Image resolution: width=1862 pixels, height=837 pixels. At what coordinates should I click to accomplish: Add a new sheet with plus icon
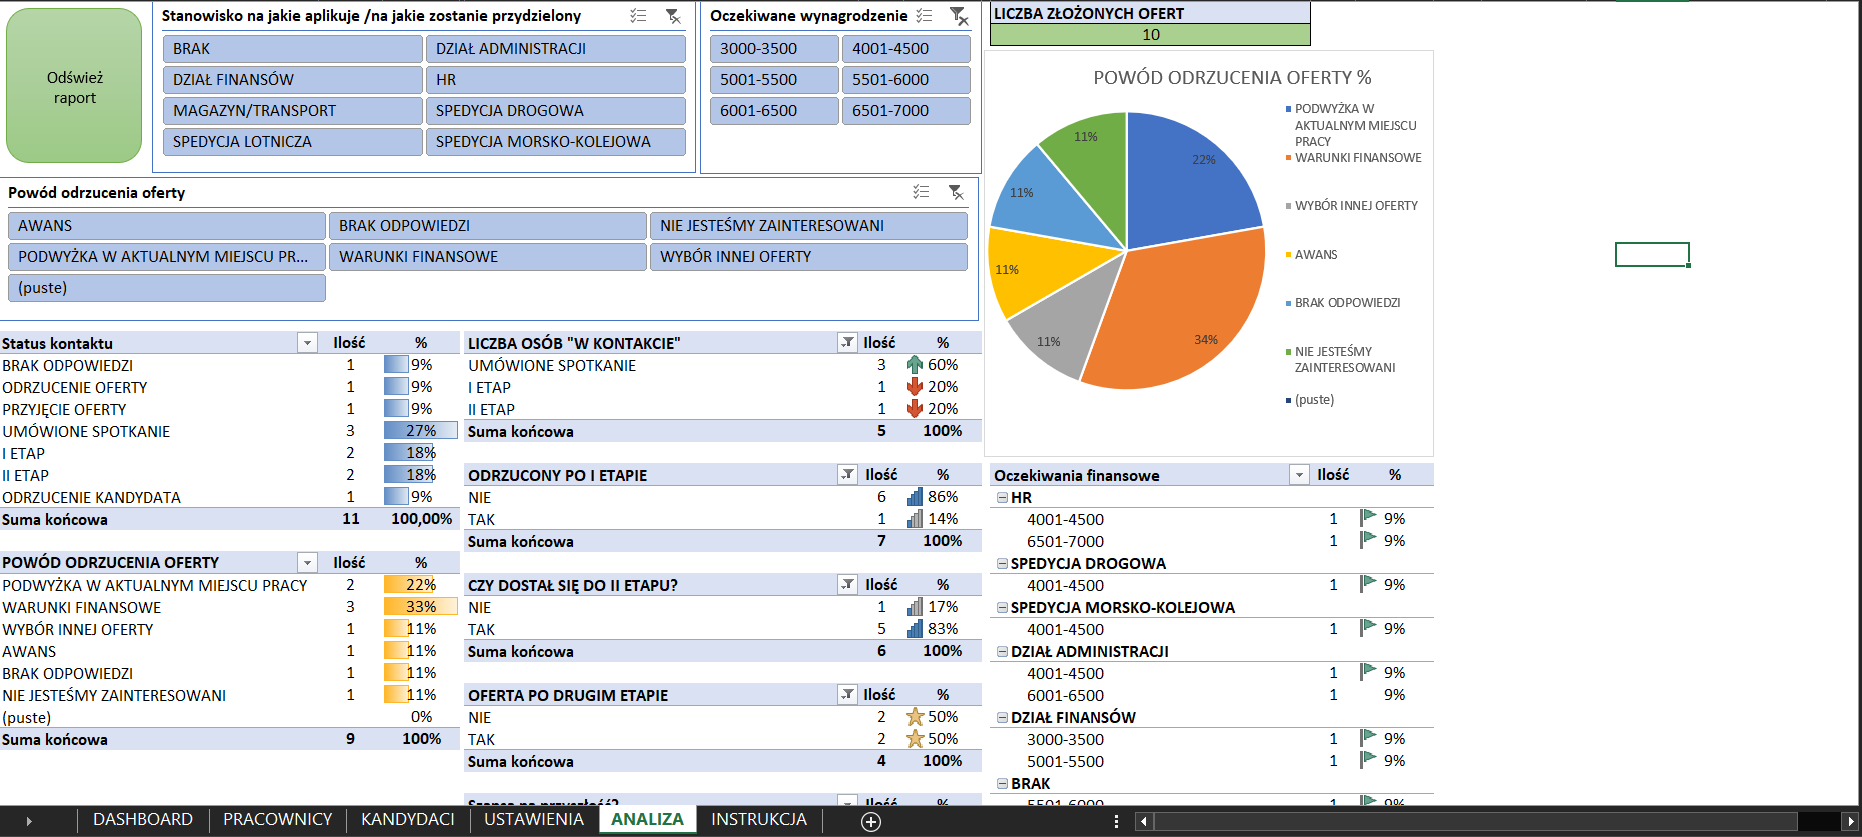point(871,821)
